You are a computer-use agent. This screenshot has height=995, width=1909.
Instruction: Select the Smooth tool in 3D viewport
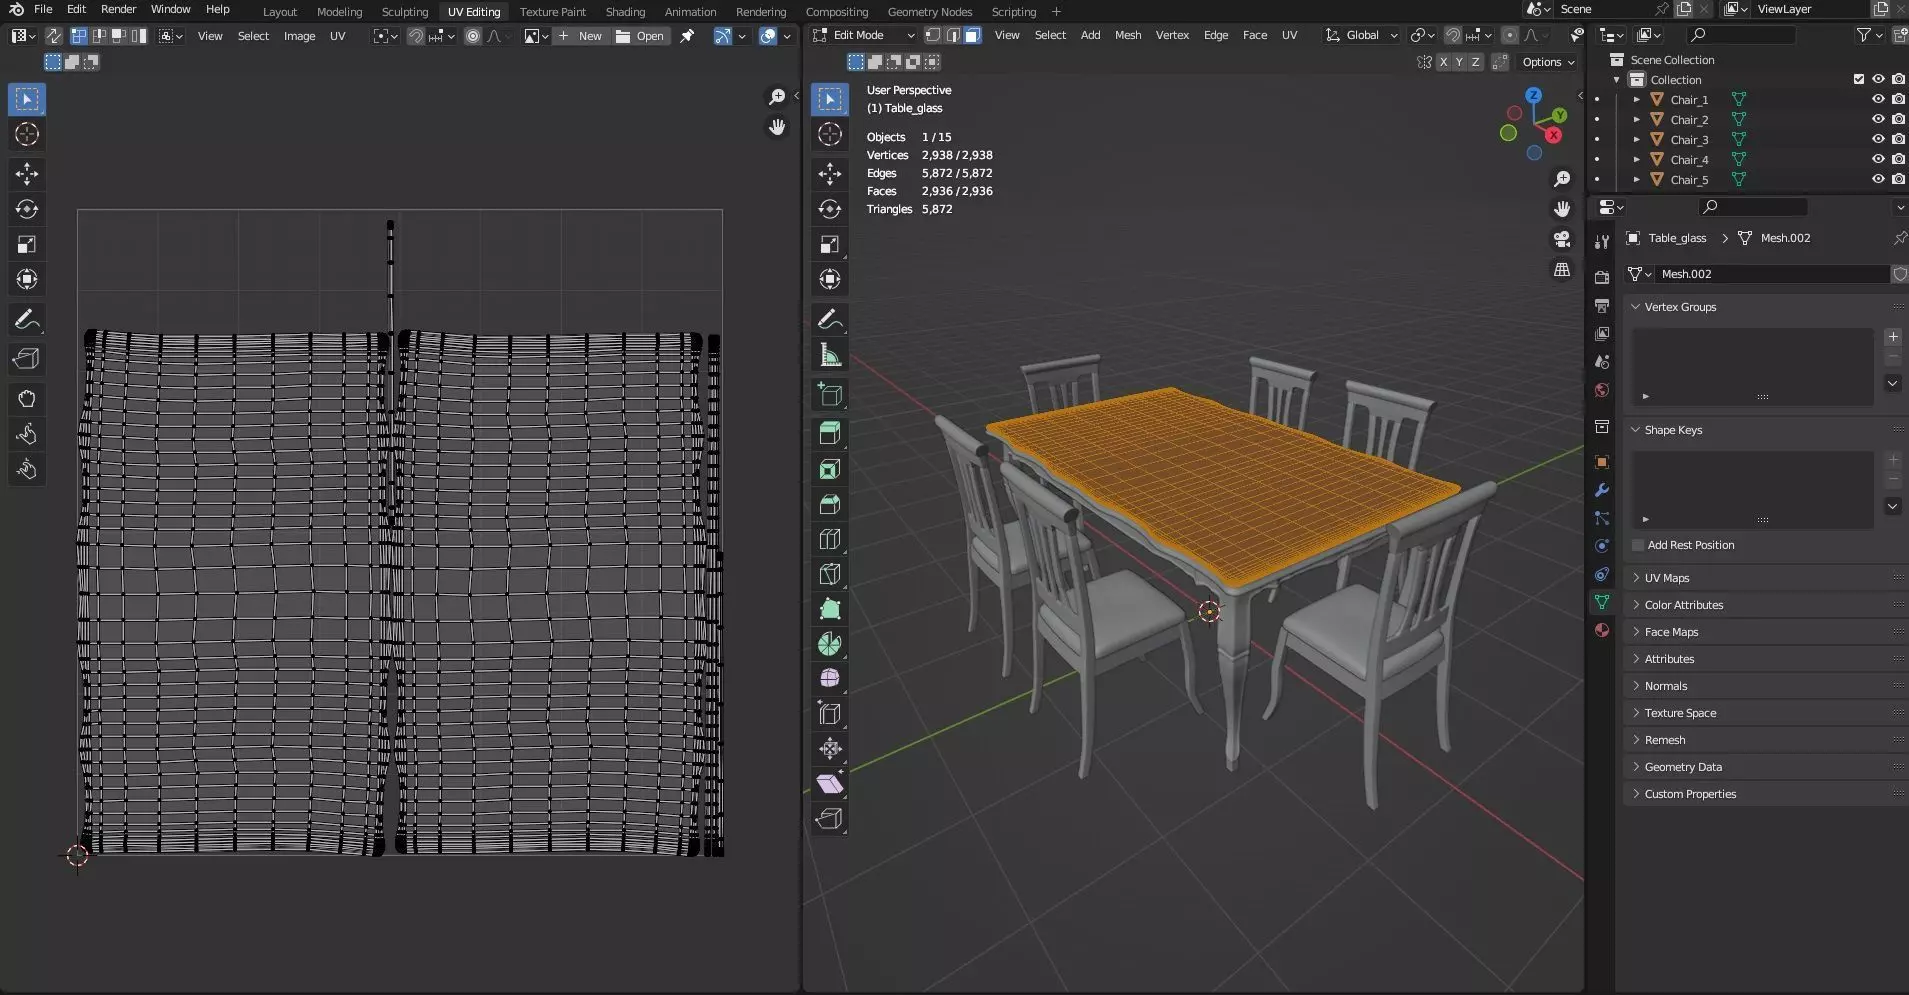point(830,678)
